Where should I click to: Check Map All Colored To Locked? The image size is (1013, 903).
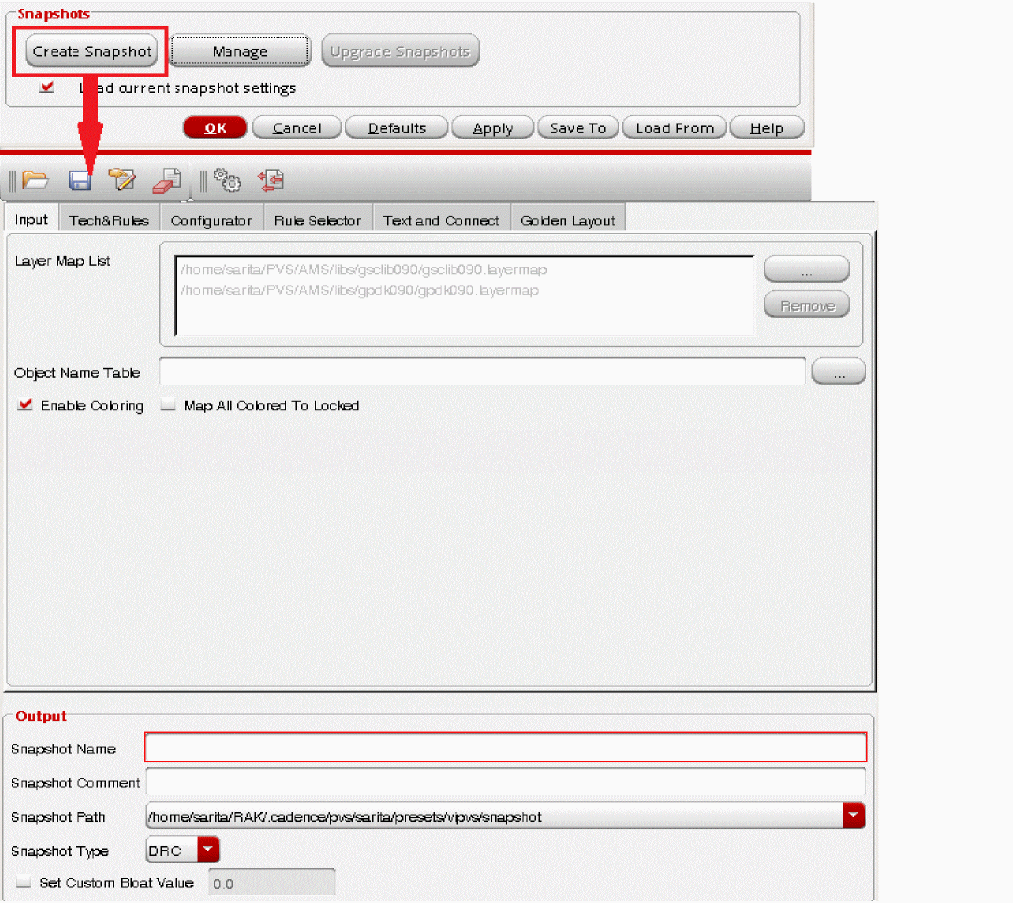[168, 406]
